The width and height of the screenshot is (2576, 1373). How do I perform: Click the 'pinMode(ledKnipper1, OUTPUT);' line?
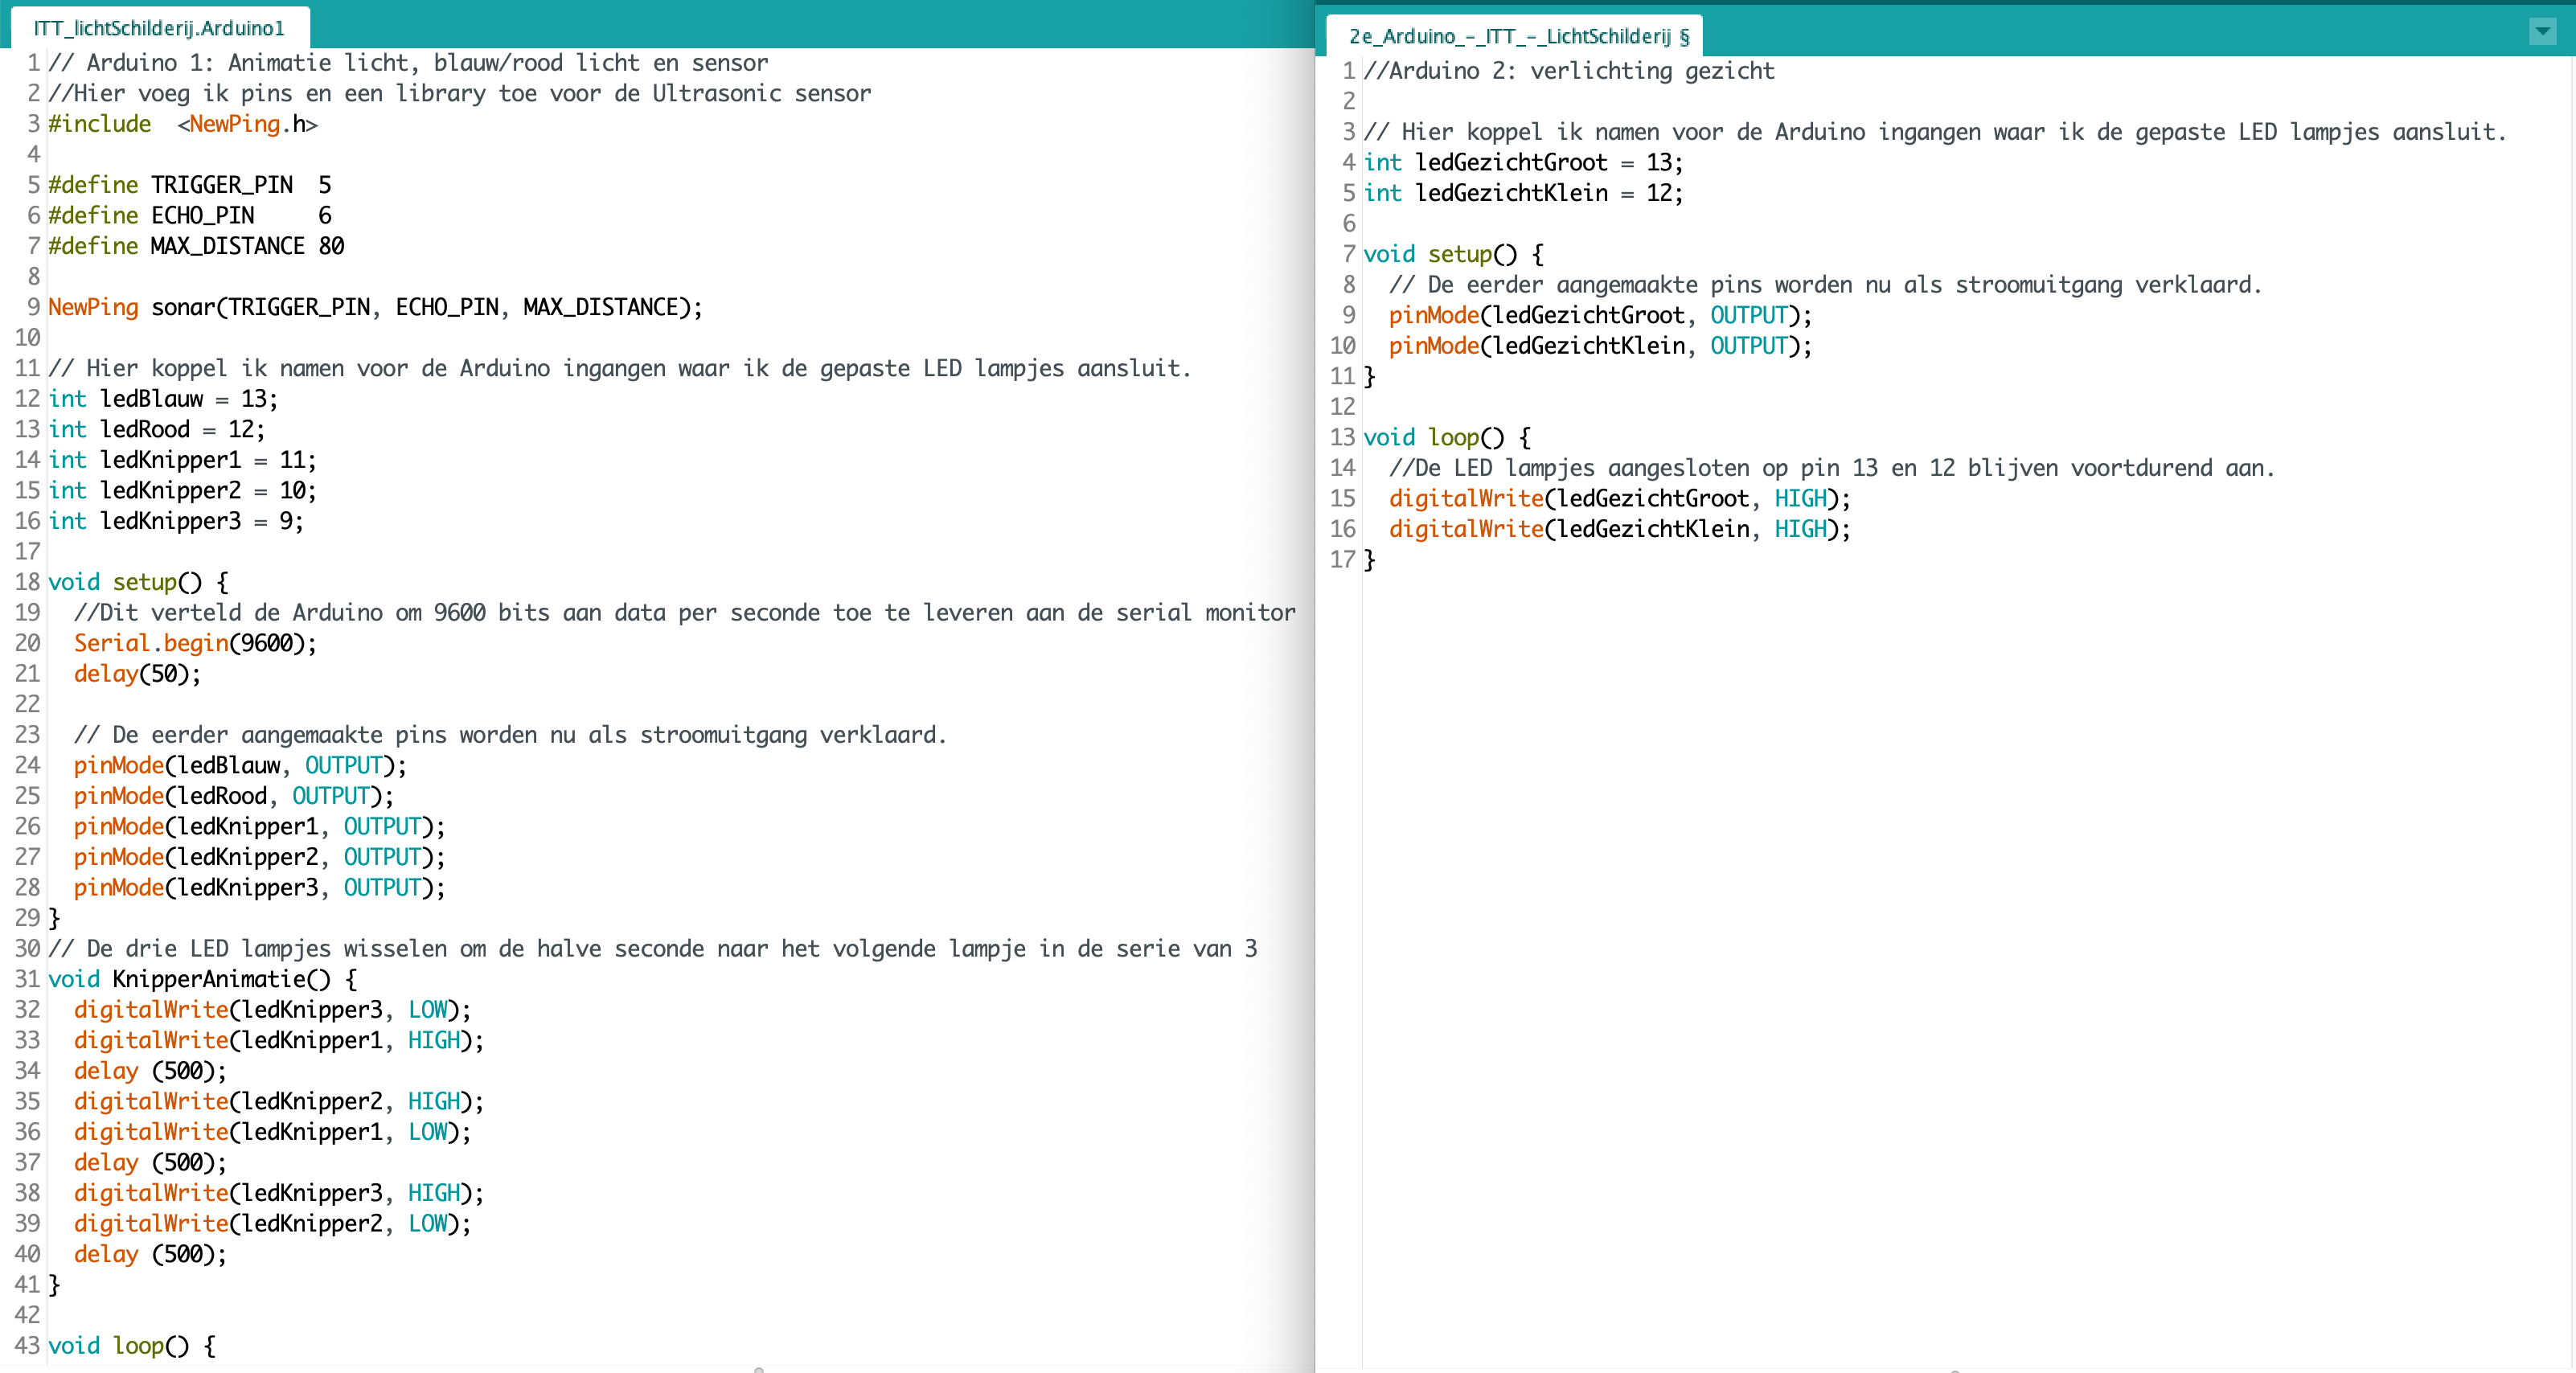coord(260,827)
